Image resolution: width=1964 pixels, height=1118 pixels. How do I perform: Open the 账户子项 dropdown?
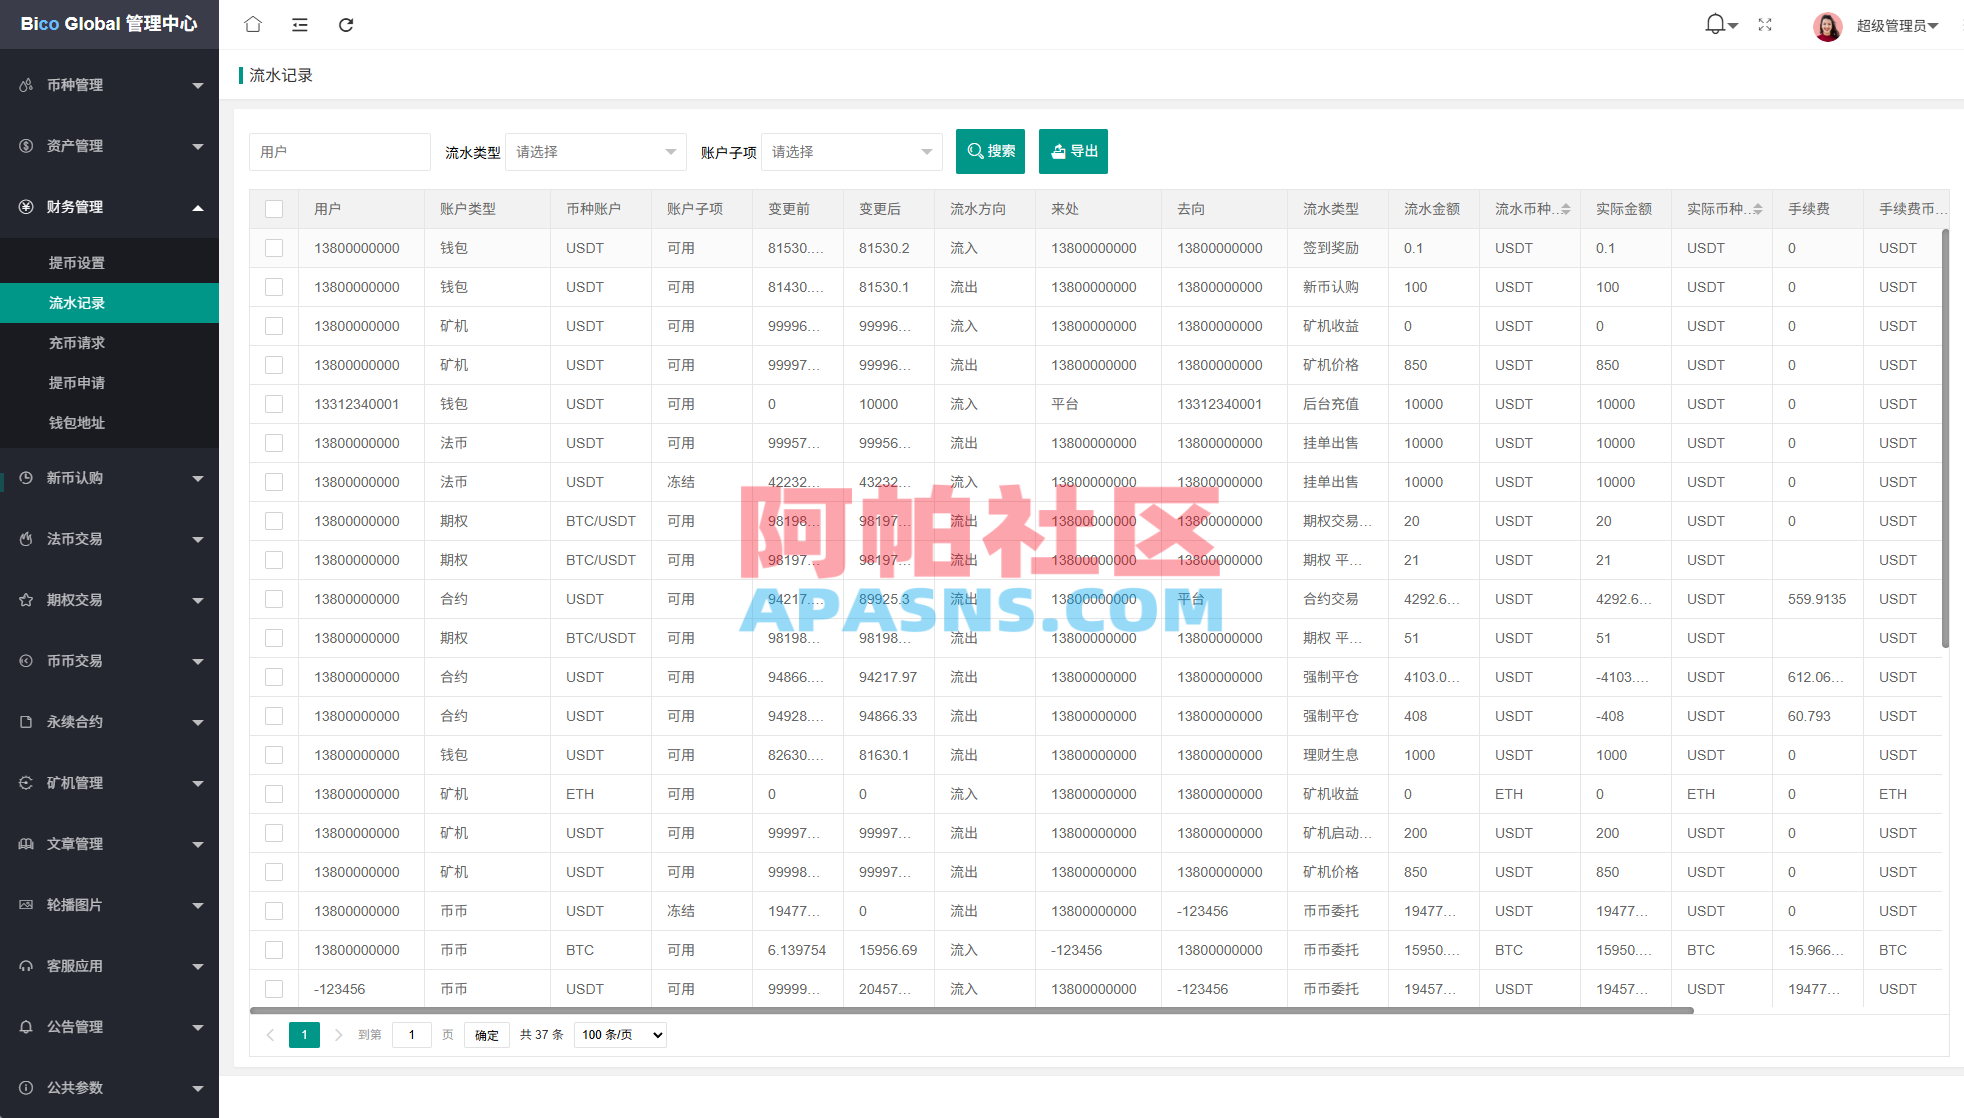click(851, 151)
